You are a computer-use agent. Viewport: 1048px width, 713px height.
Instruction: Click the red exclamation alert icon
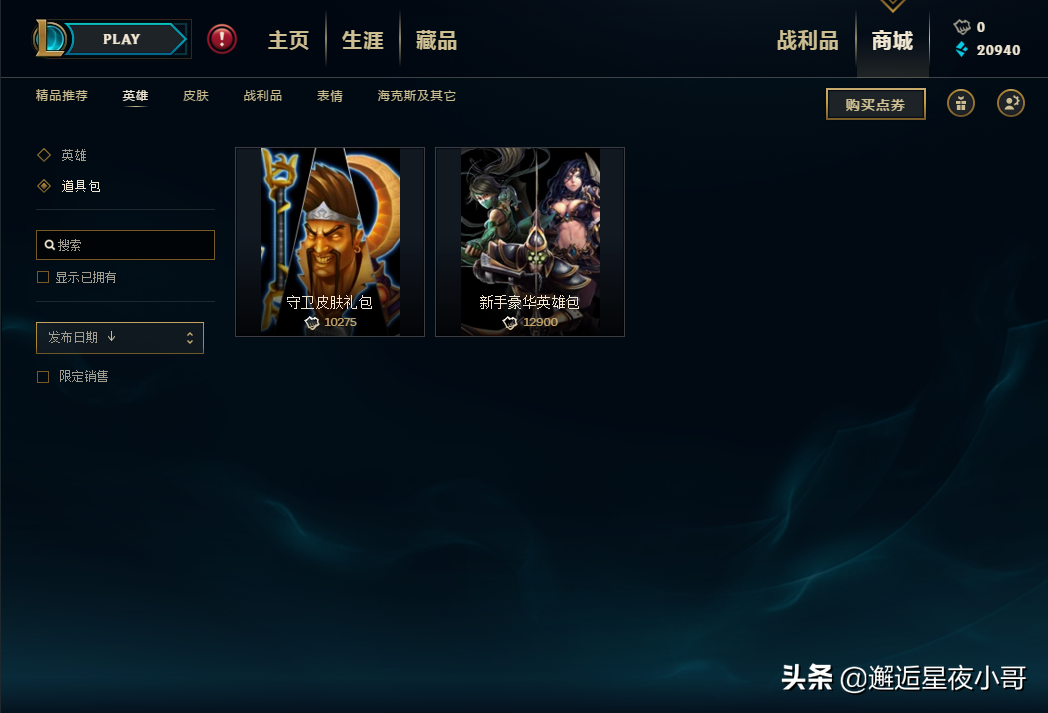[221, 39]
